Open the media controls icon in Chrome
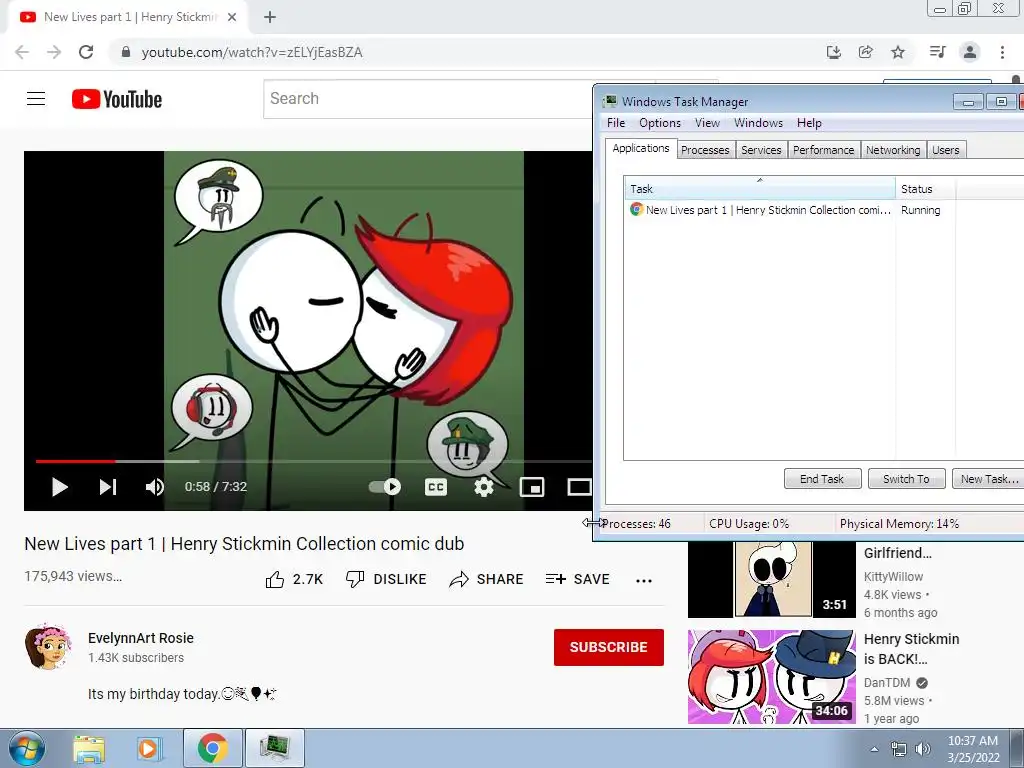This screenshot has width=1024, height=768. coord(938,52)
